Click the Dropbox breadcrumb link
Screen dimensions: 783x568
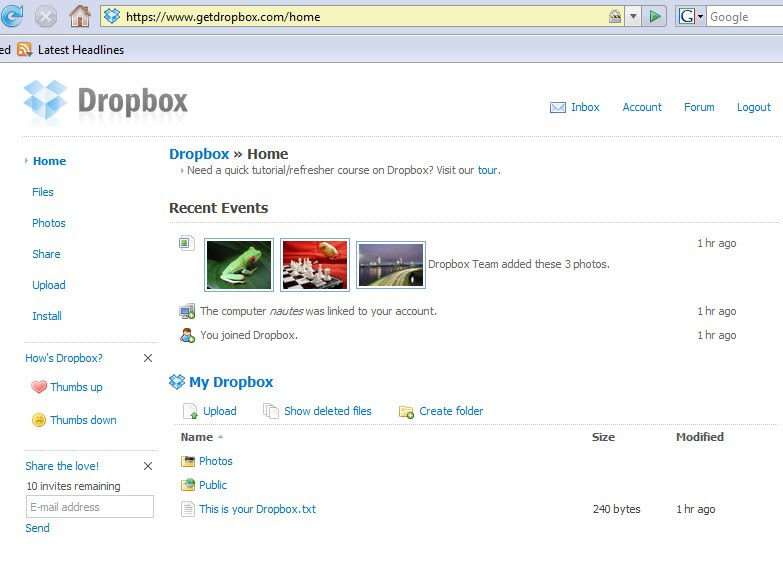[x=199, y=154]
